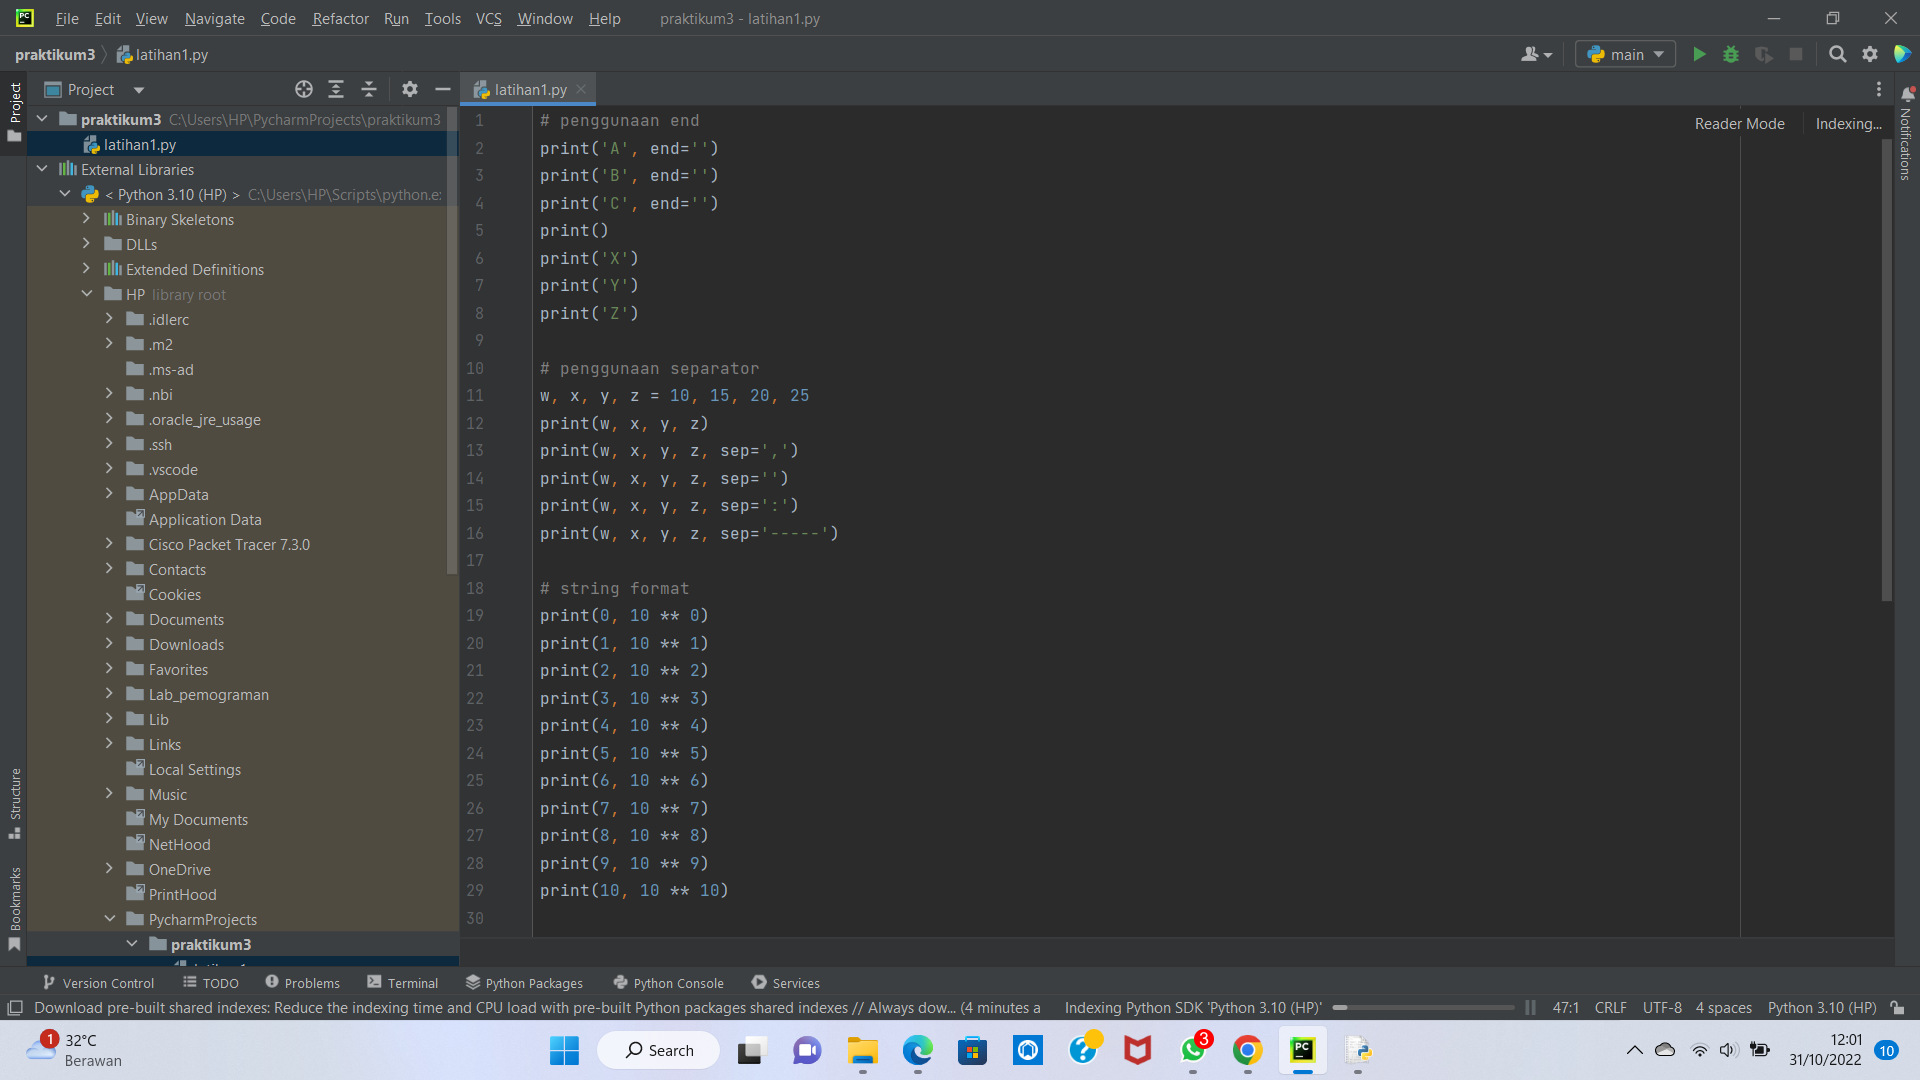Start debugging with the Debug bug icon
1920x1080 pixels.
point(1731,54)
